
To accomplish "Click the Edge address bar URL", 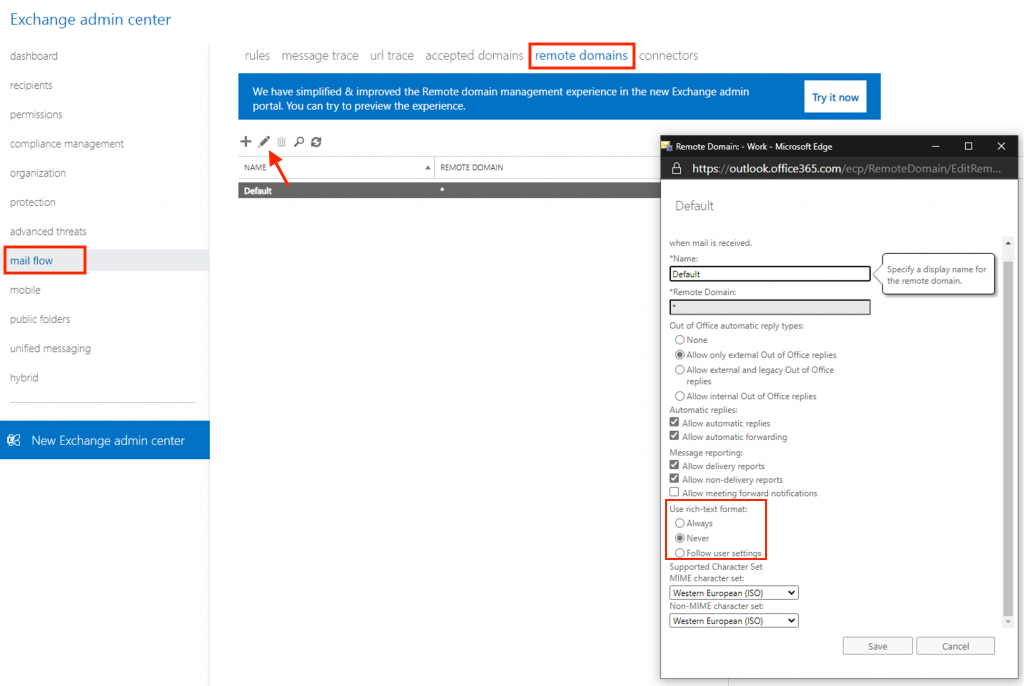I will pyautogui.click(x=846, y=169).
